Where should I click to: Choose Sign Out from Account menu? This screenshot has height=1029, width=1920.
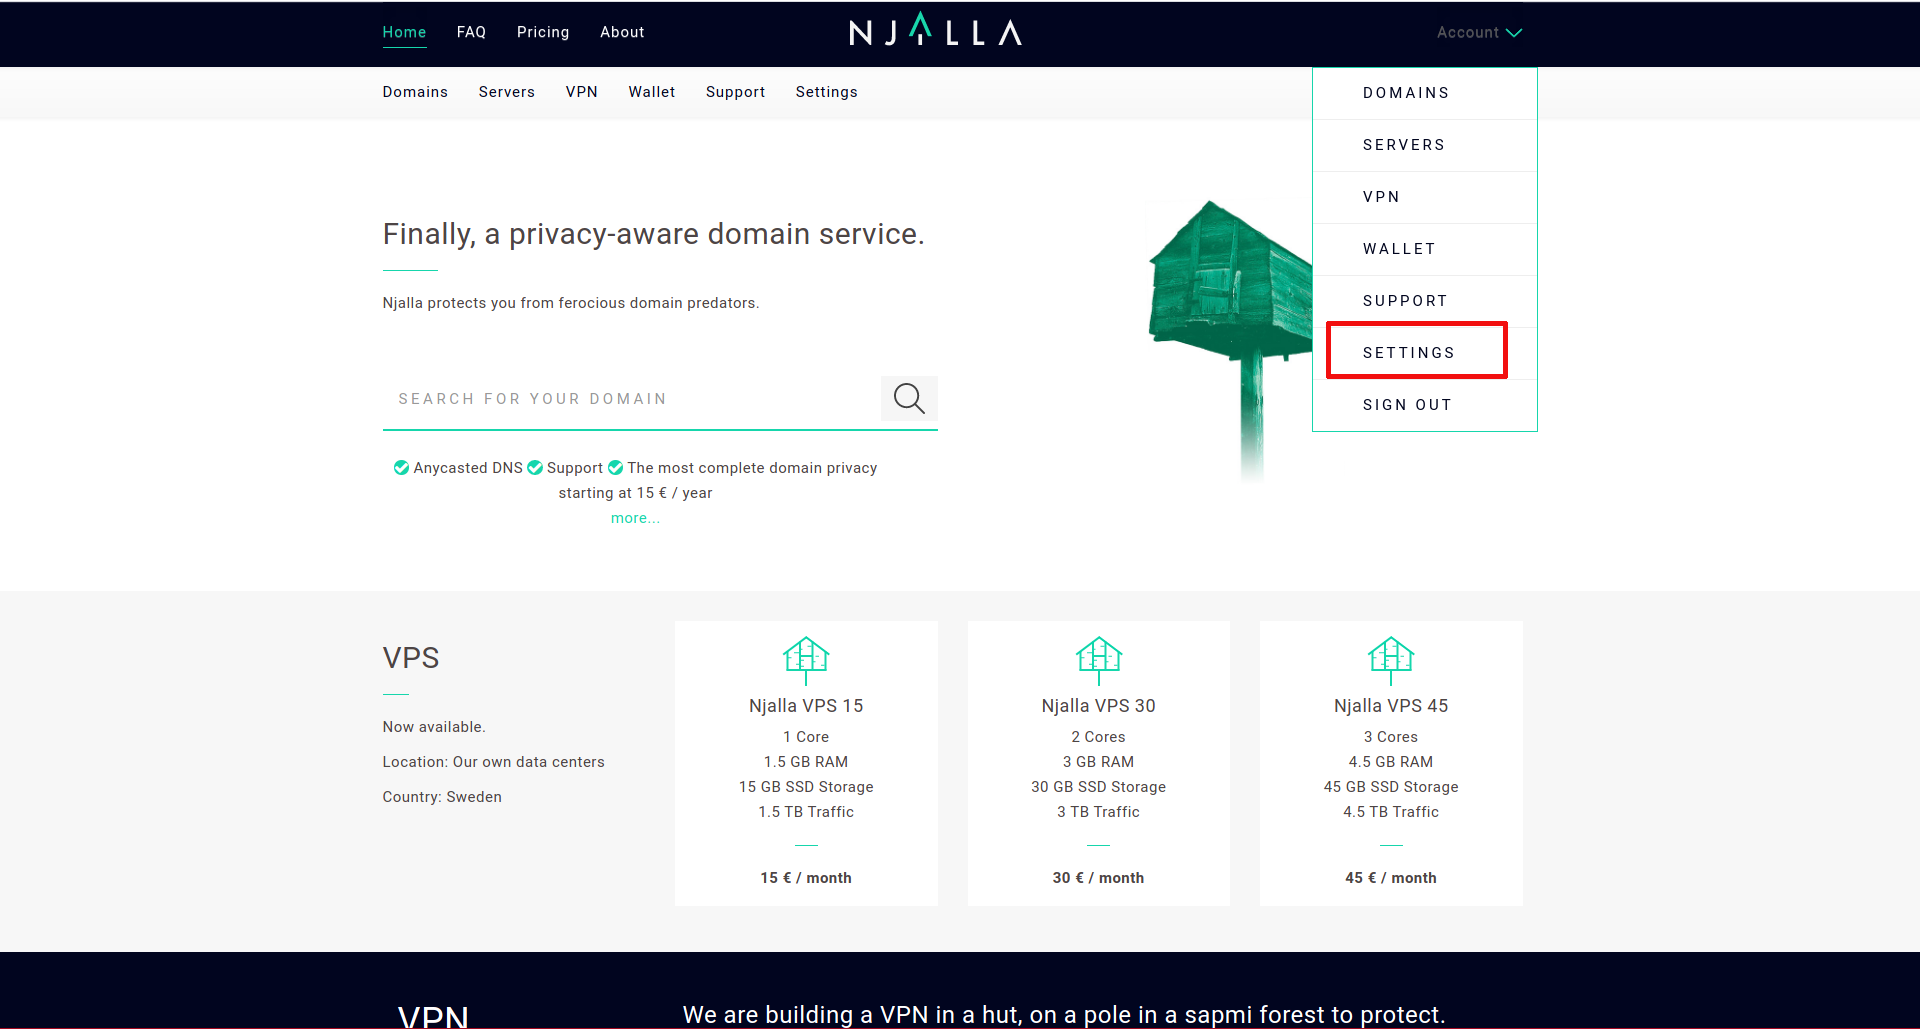(1407, 405)
